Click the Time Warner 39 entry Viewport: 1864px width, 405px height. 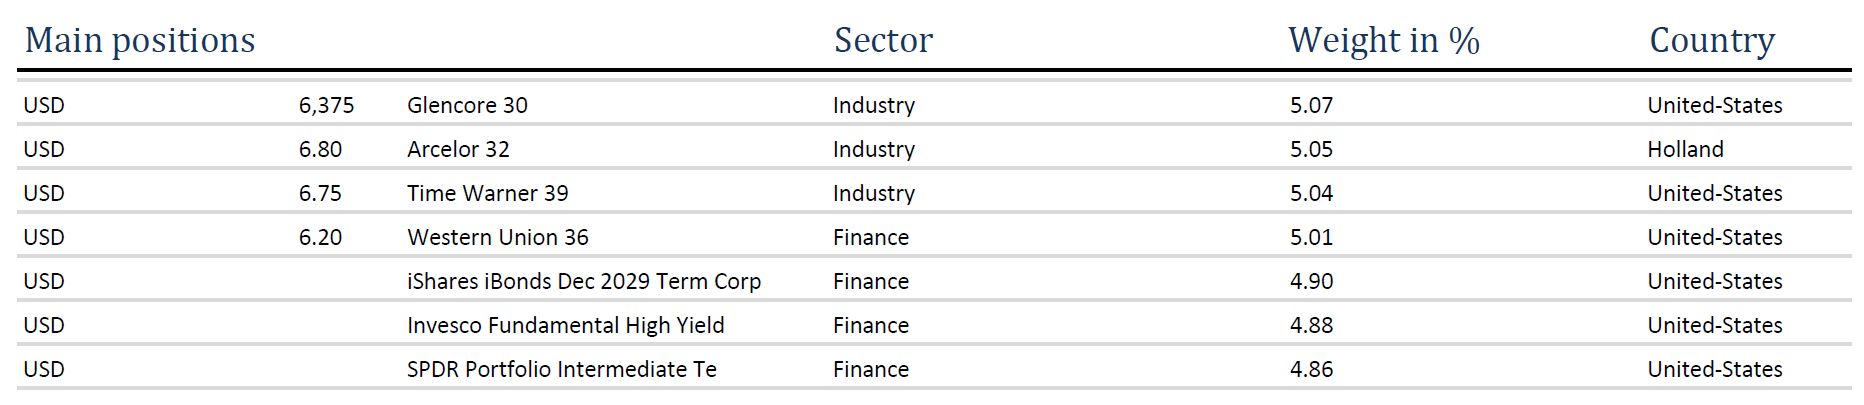[x=487, y=193]
